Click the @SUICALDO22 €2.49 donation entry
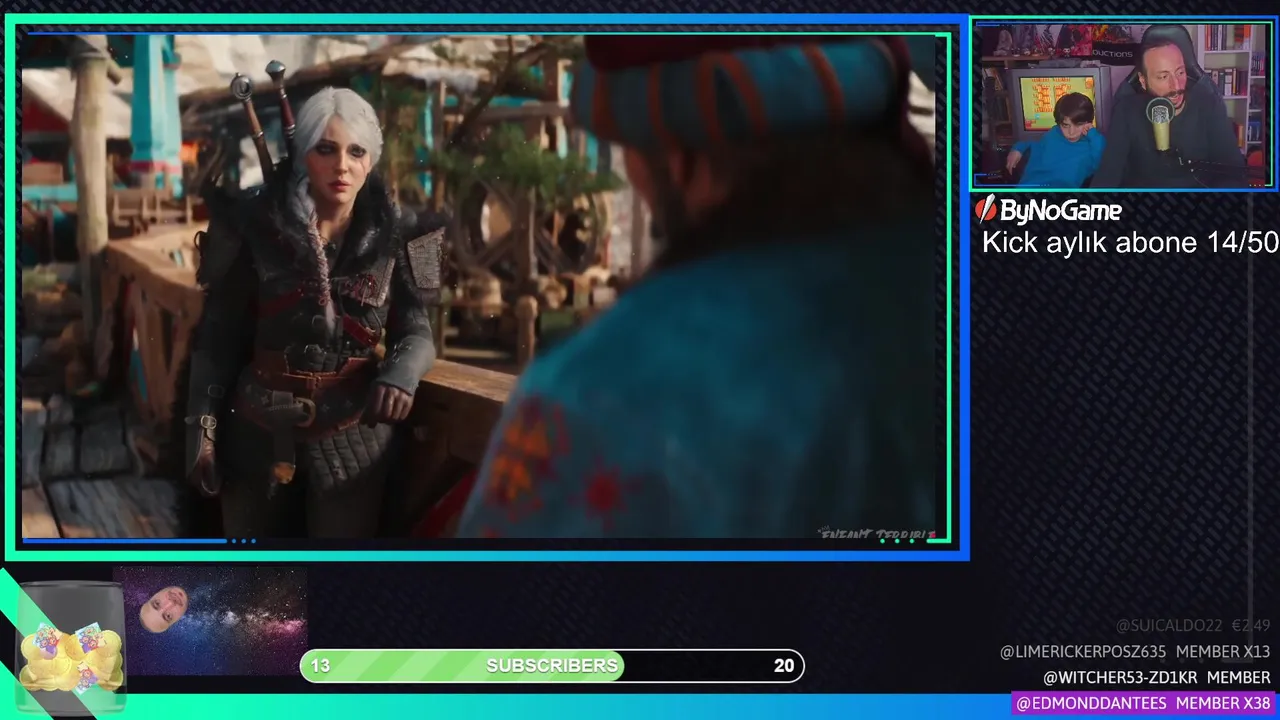This screenshot has width=1280, height=720. 1192,625
